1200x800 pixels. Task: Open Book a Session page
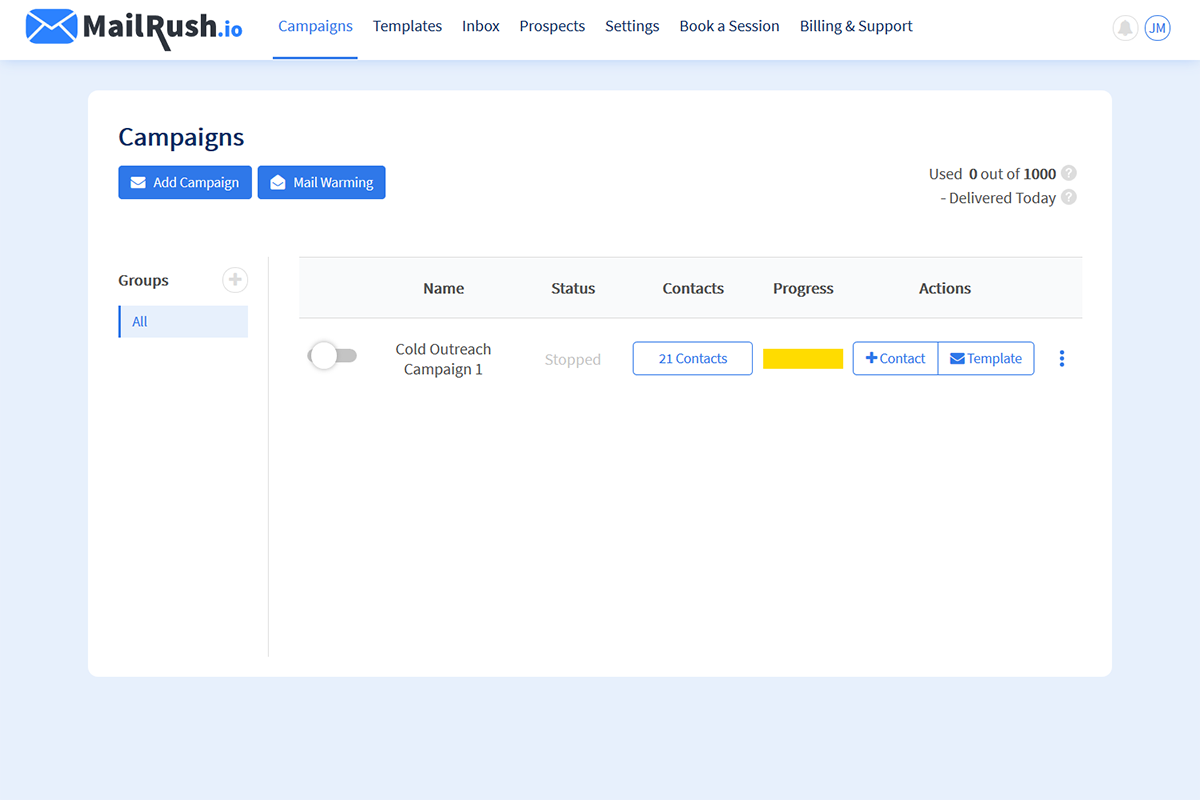point(729,27)
